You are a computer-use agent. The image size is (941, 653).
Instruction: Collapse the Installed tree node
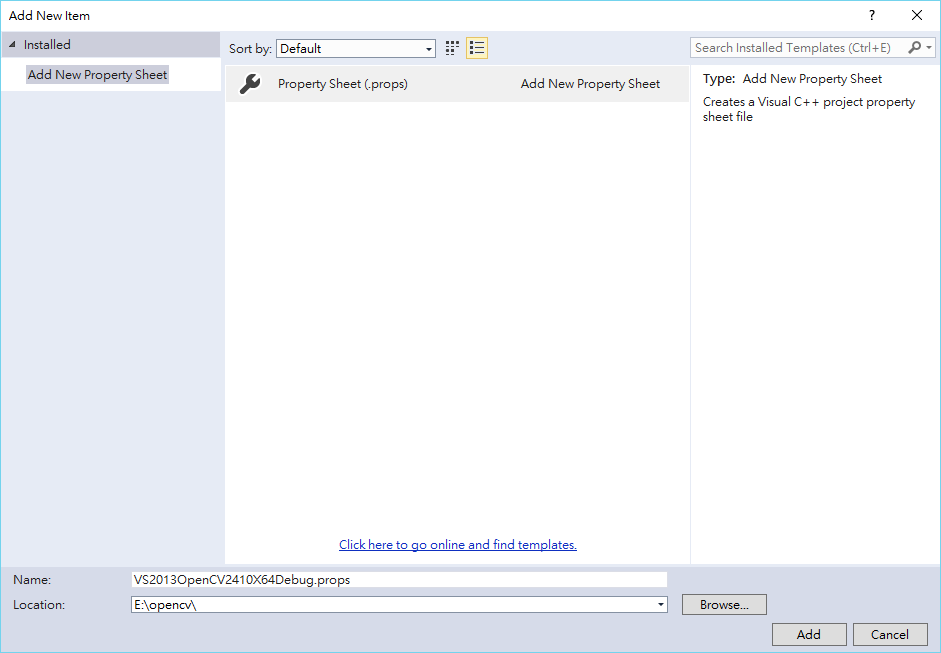coord(12,44)
